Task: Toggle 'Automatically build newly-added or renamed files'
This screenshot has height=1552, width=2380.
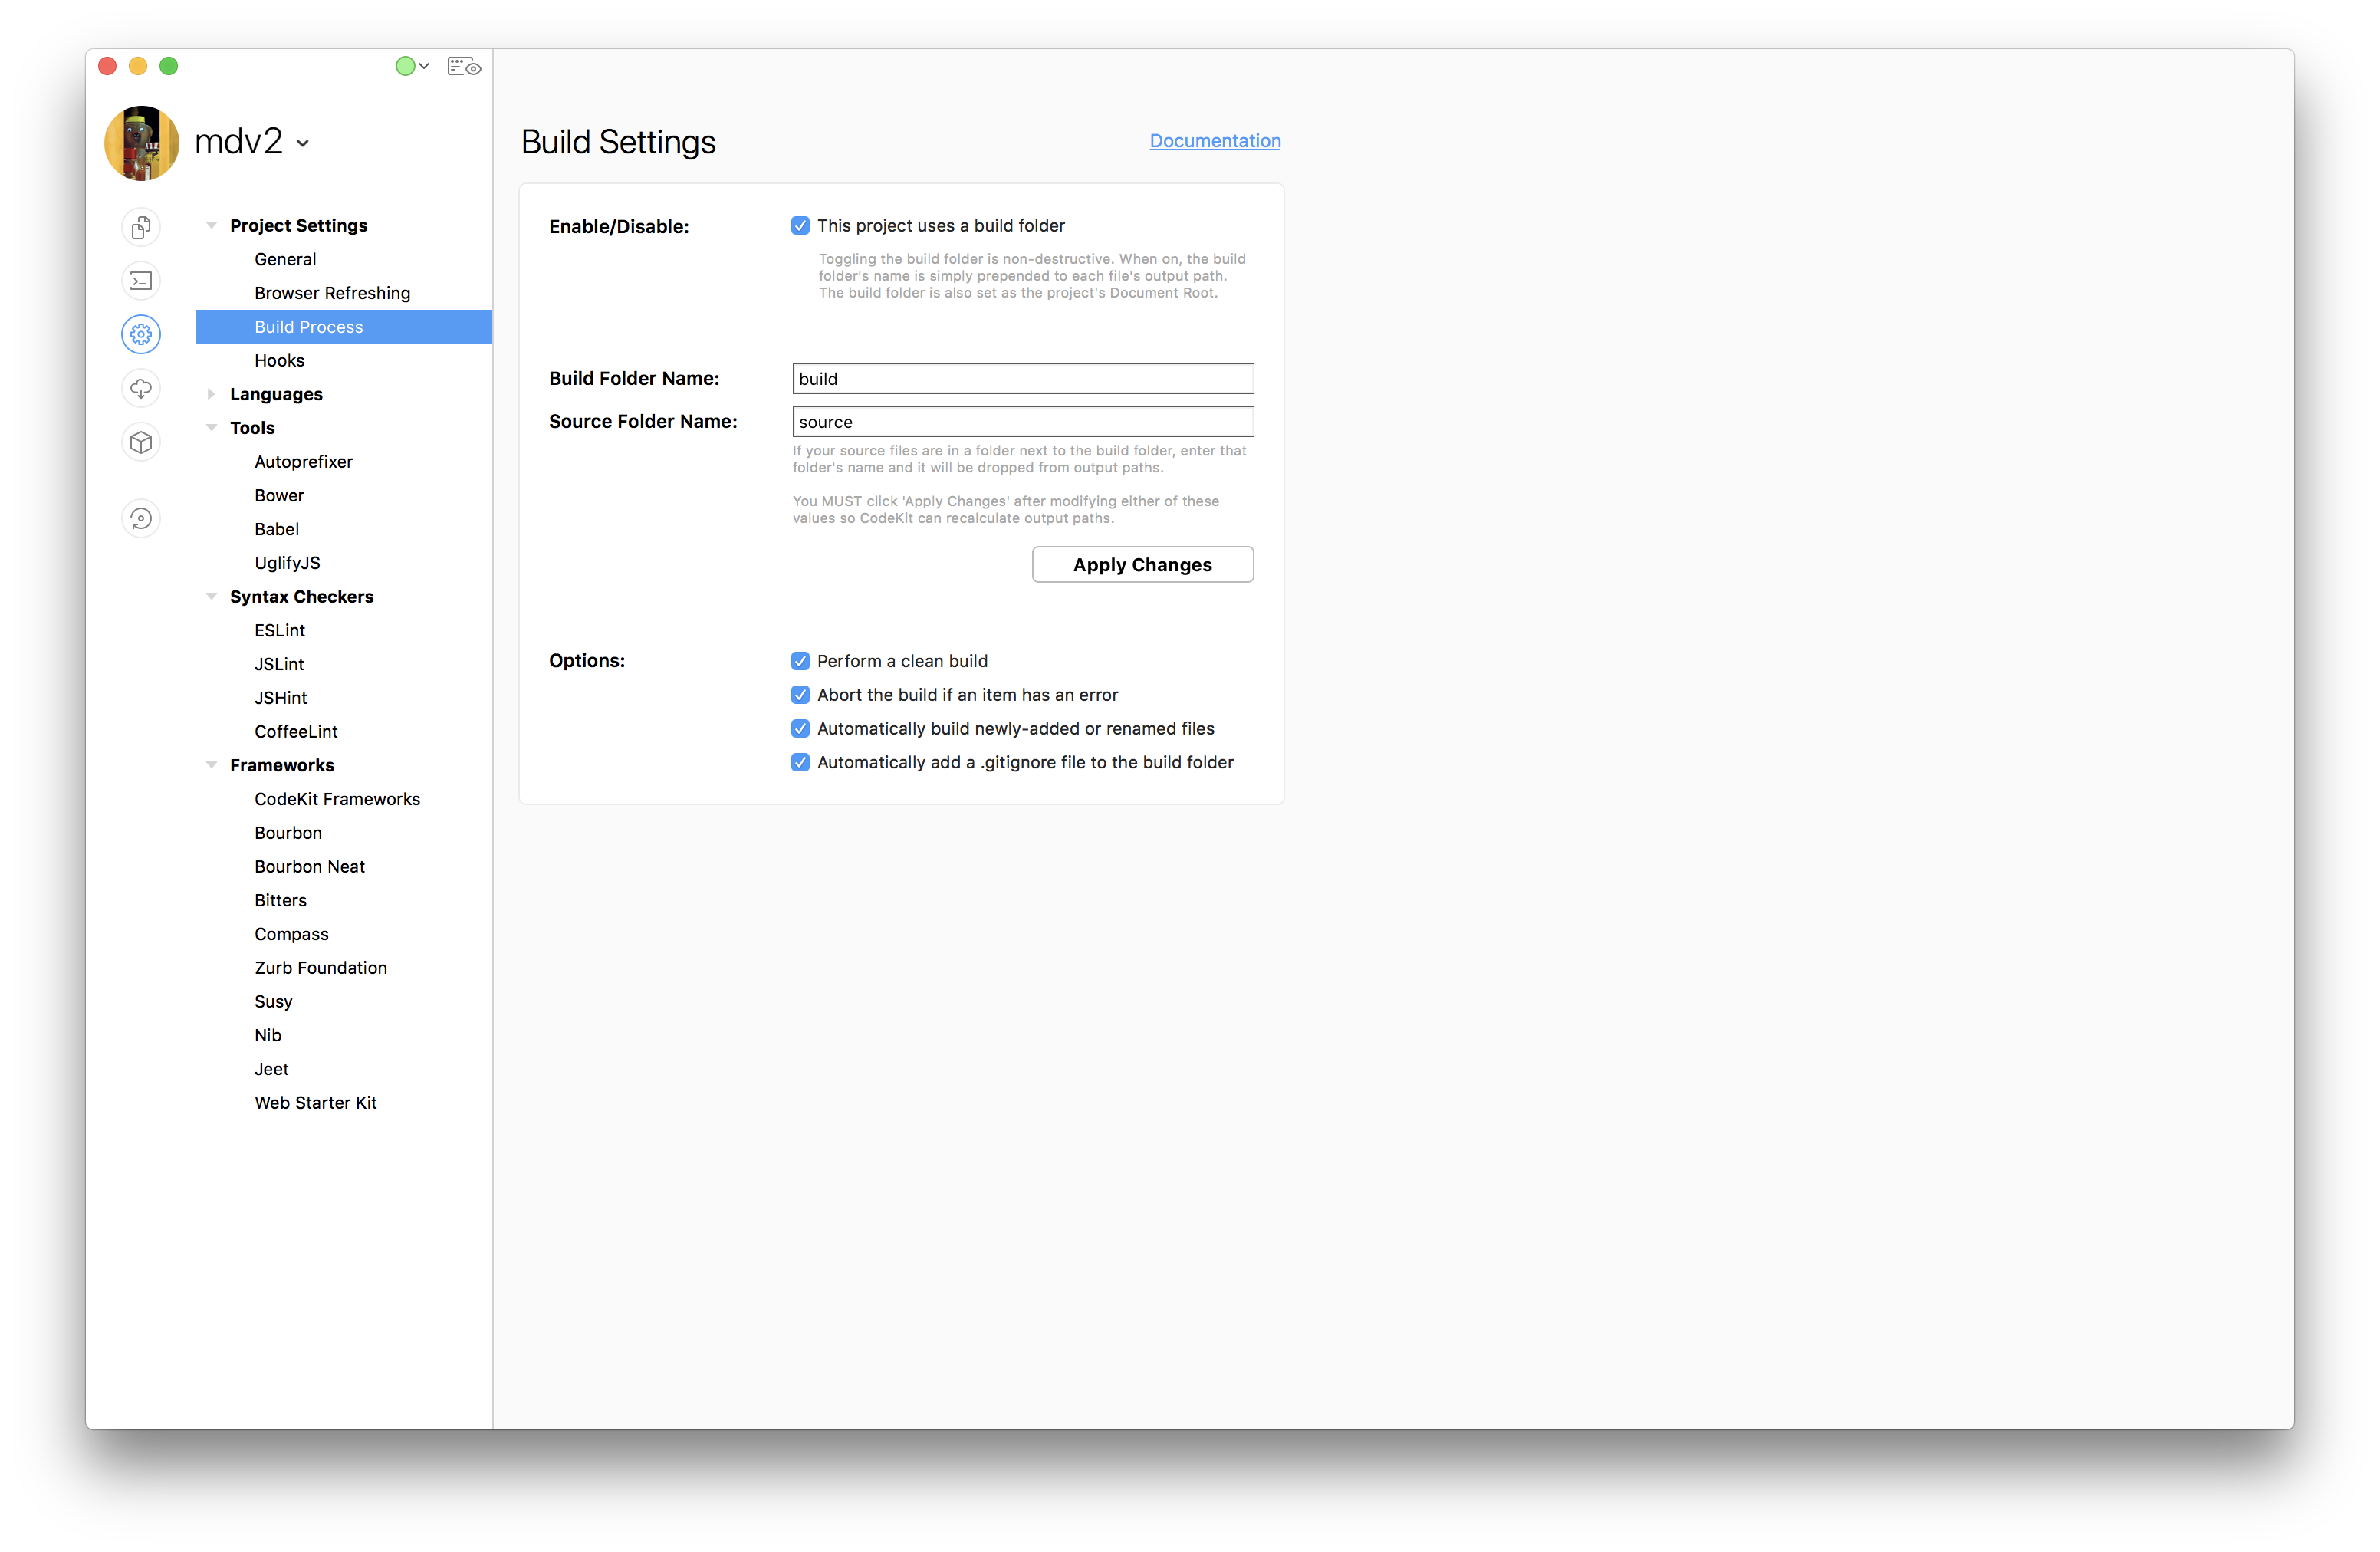Action: pyautogui.click(x=800, y=729)
